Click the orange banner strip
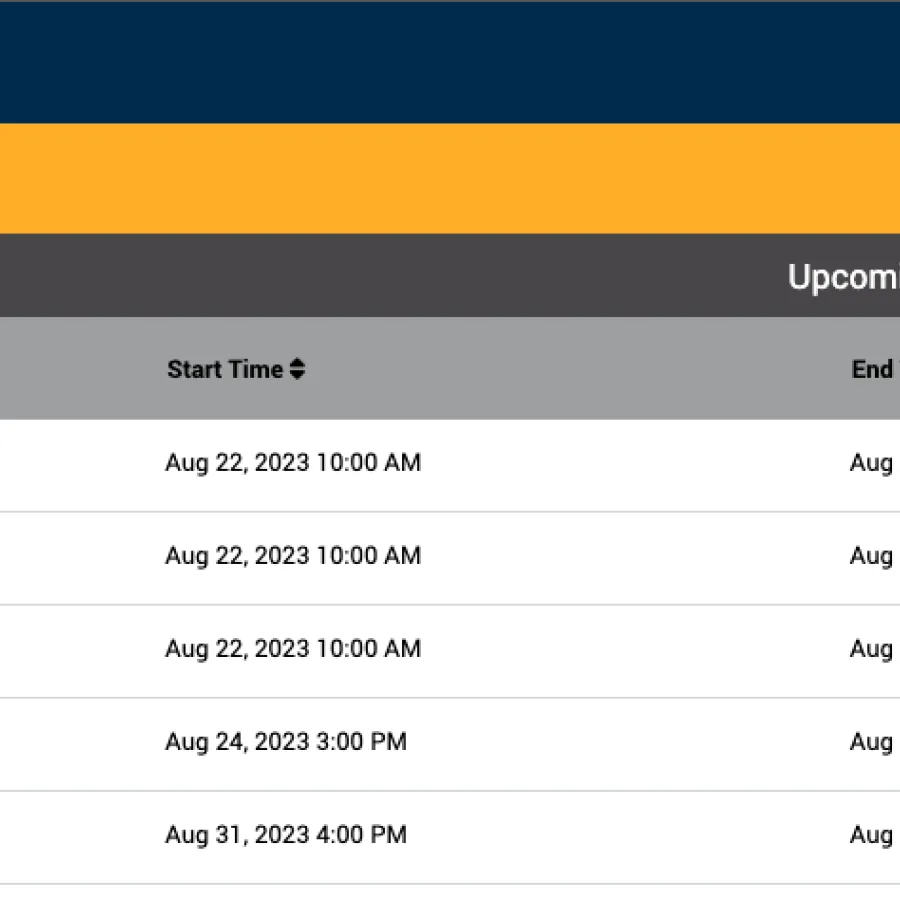 (450, 178)
